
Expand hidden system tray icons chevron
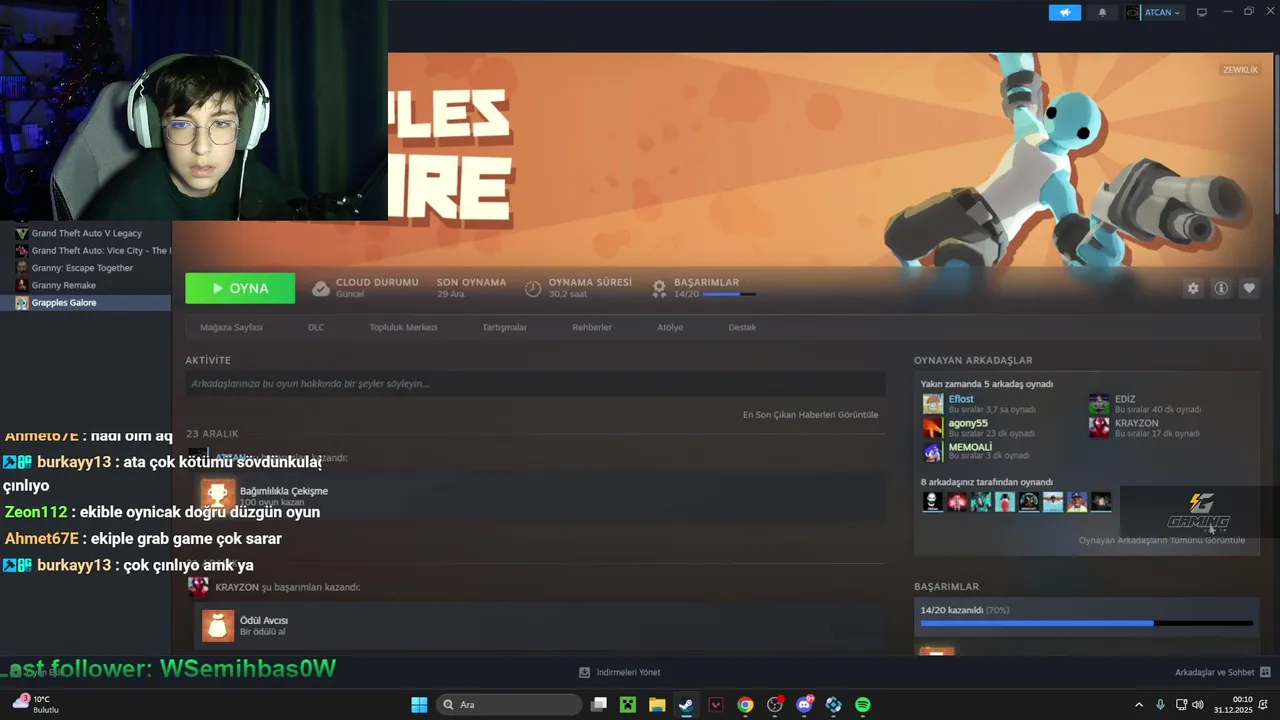[1138, 704]
